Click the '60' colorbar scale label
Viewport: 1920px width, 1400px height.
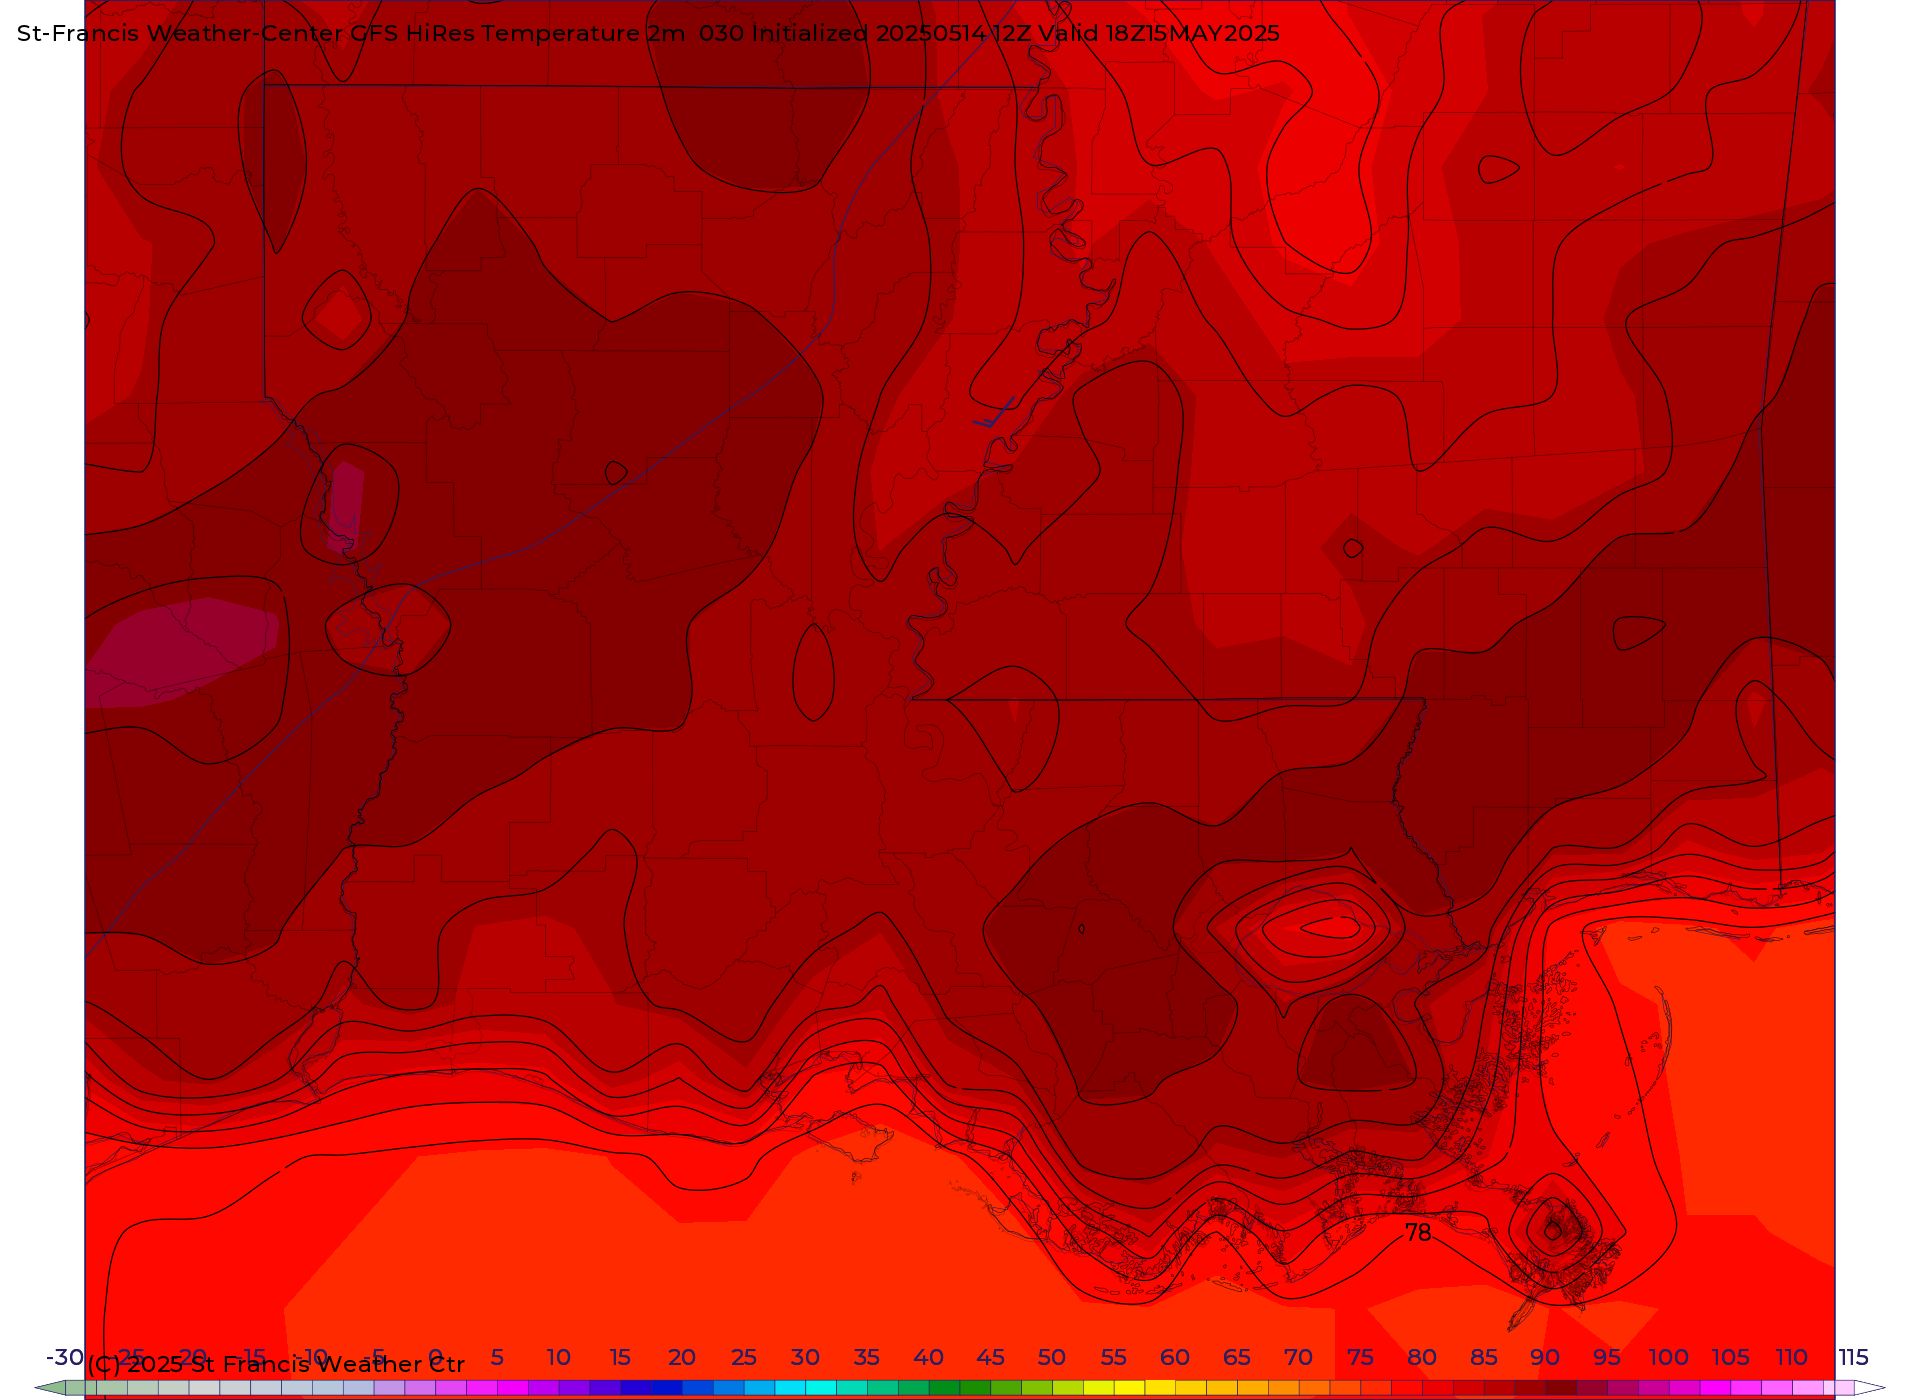1175,1357
